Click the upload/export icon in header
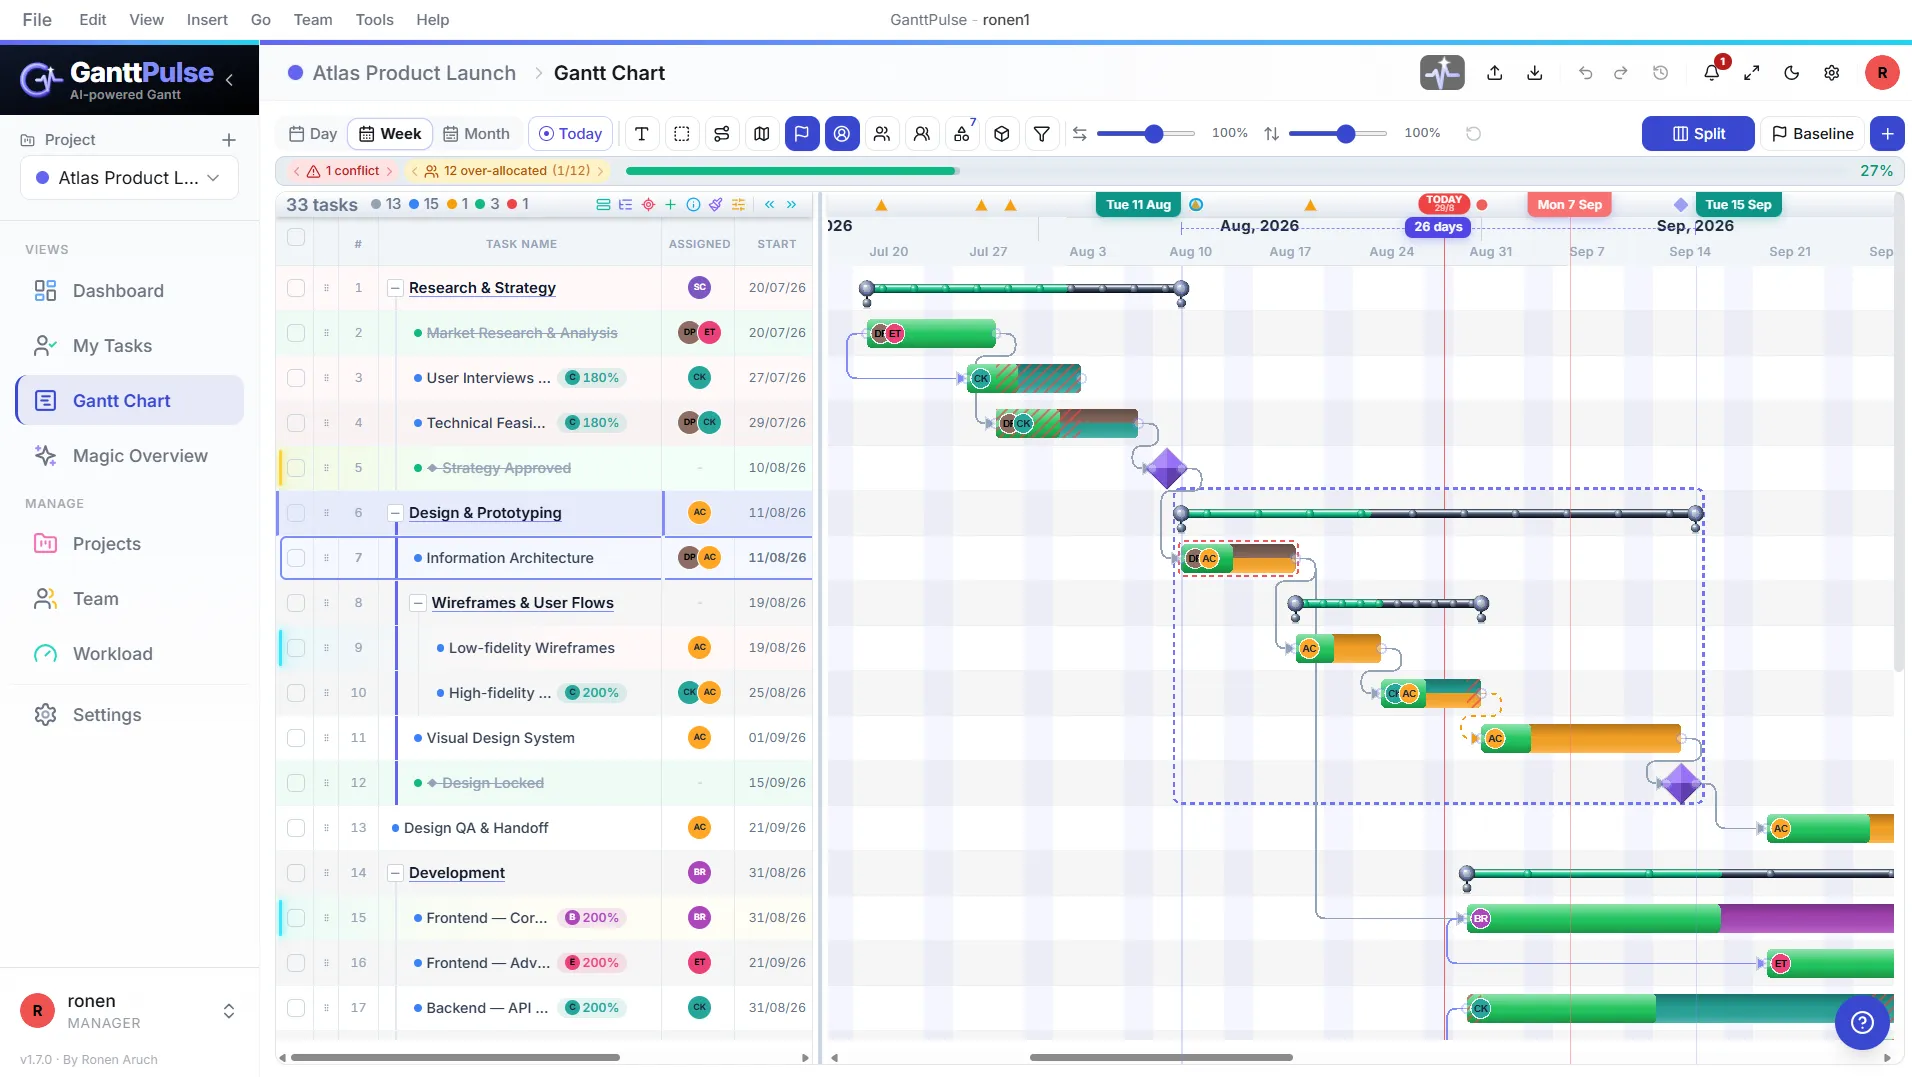The height and width of the screenshot is (1077, 1912). [x=1495, y=73]
